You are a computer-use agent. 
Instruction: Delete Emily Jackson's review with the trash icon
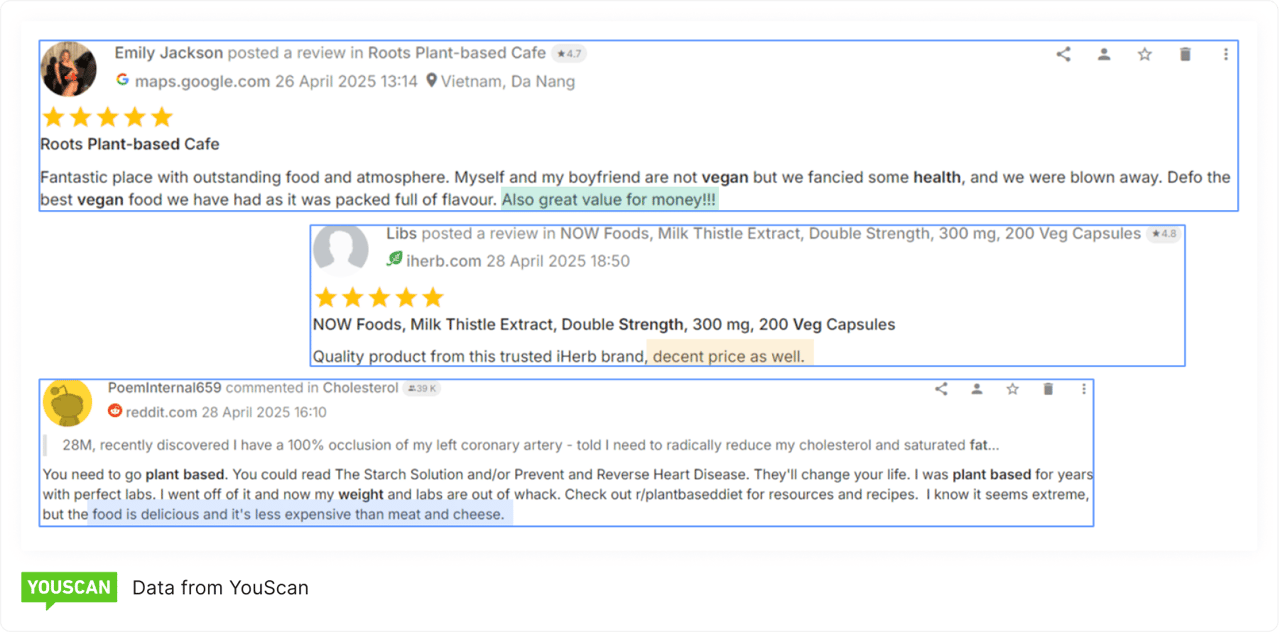point(1185,55)
